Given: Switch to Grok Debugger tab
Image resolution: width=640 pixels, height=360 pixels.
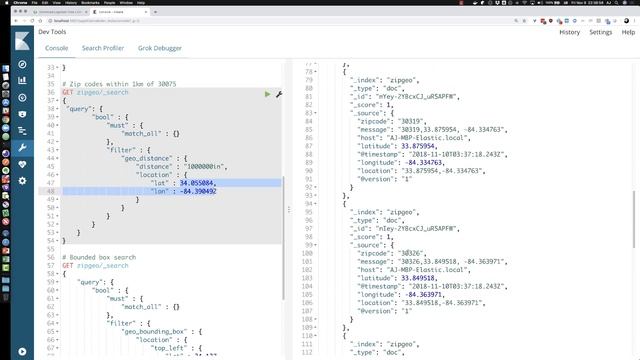Looking at the screenshot, I should click(160, 48).
